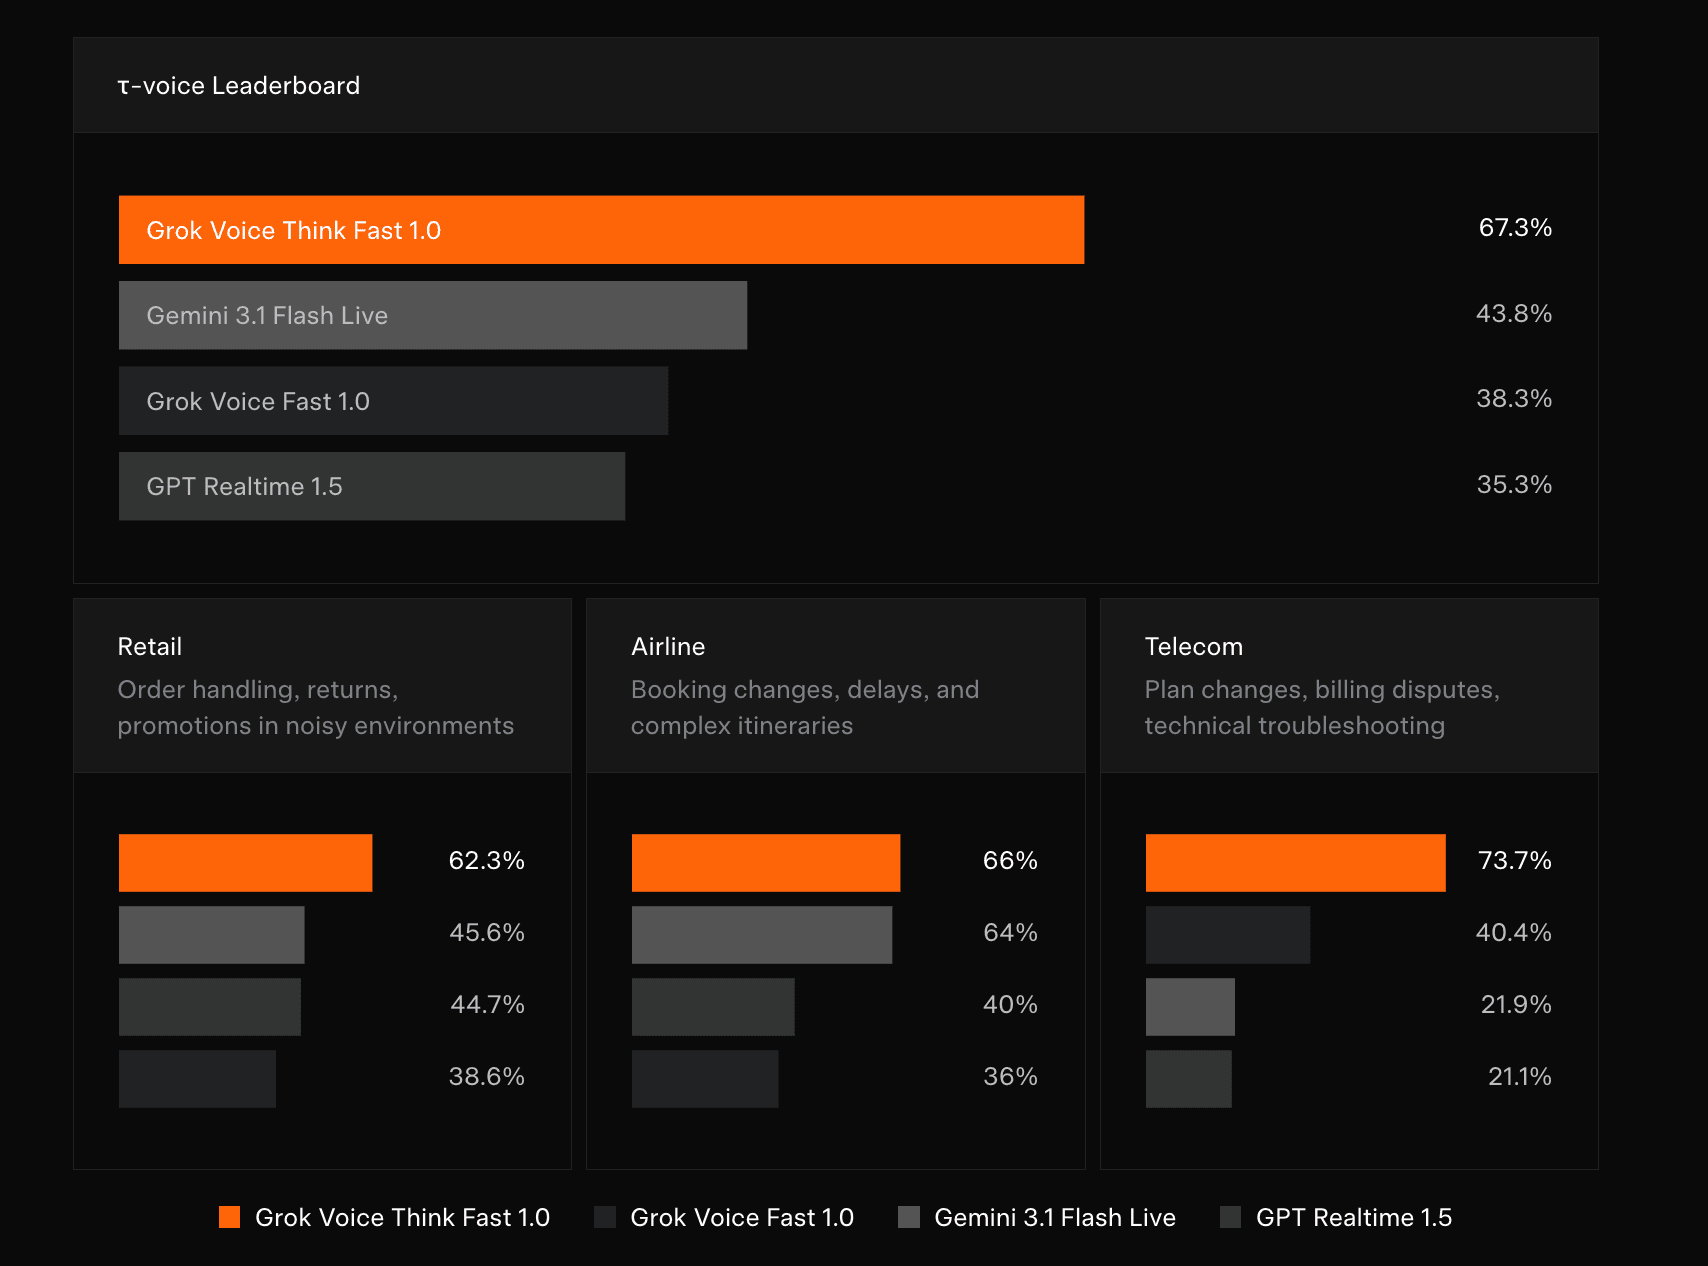Expand the Airline panel header
Viewport: 1708px width, 1266px height.
[x=835, y=685]
